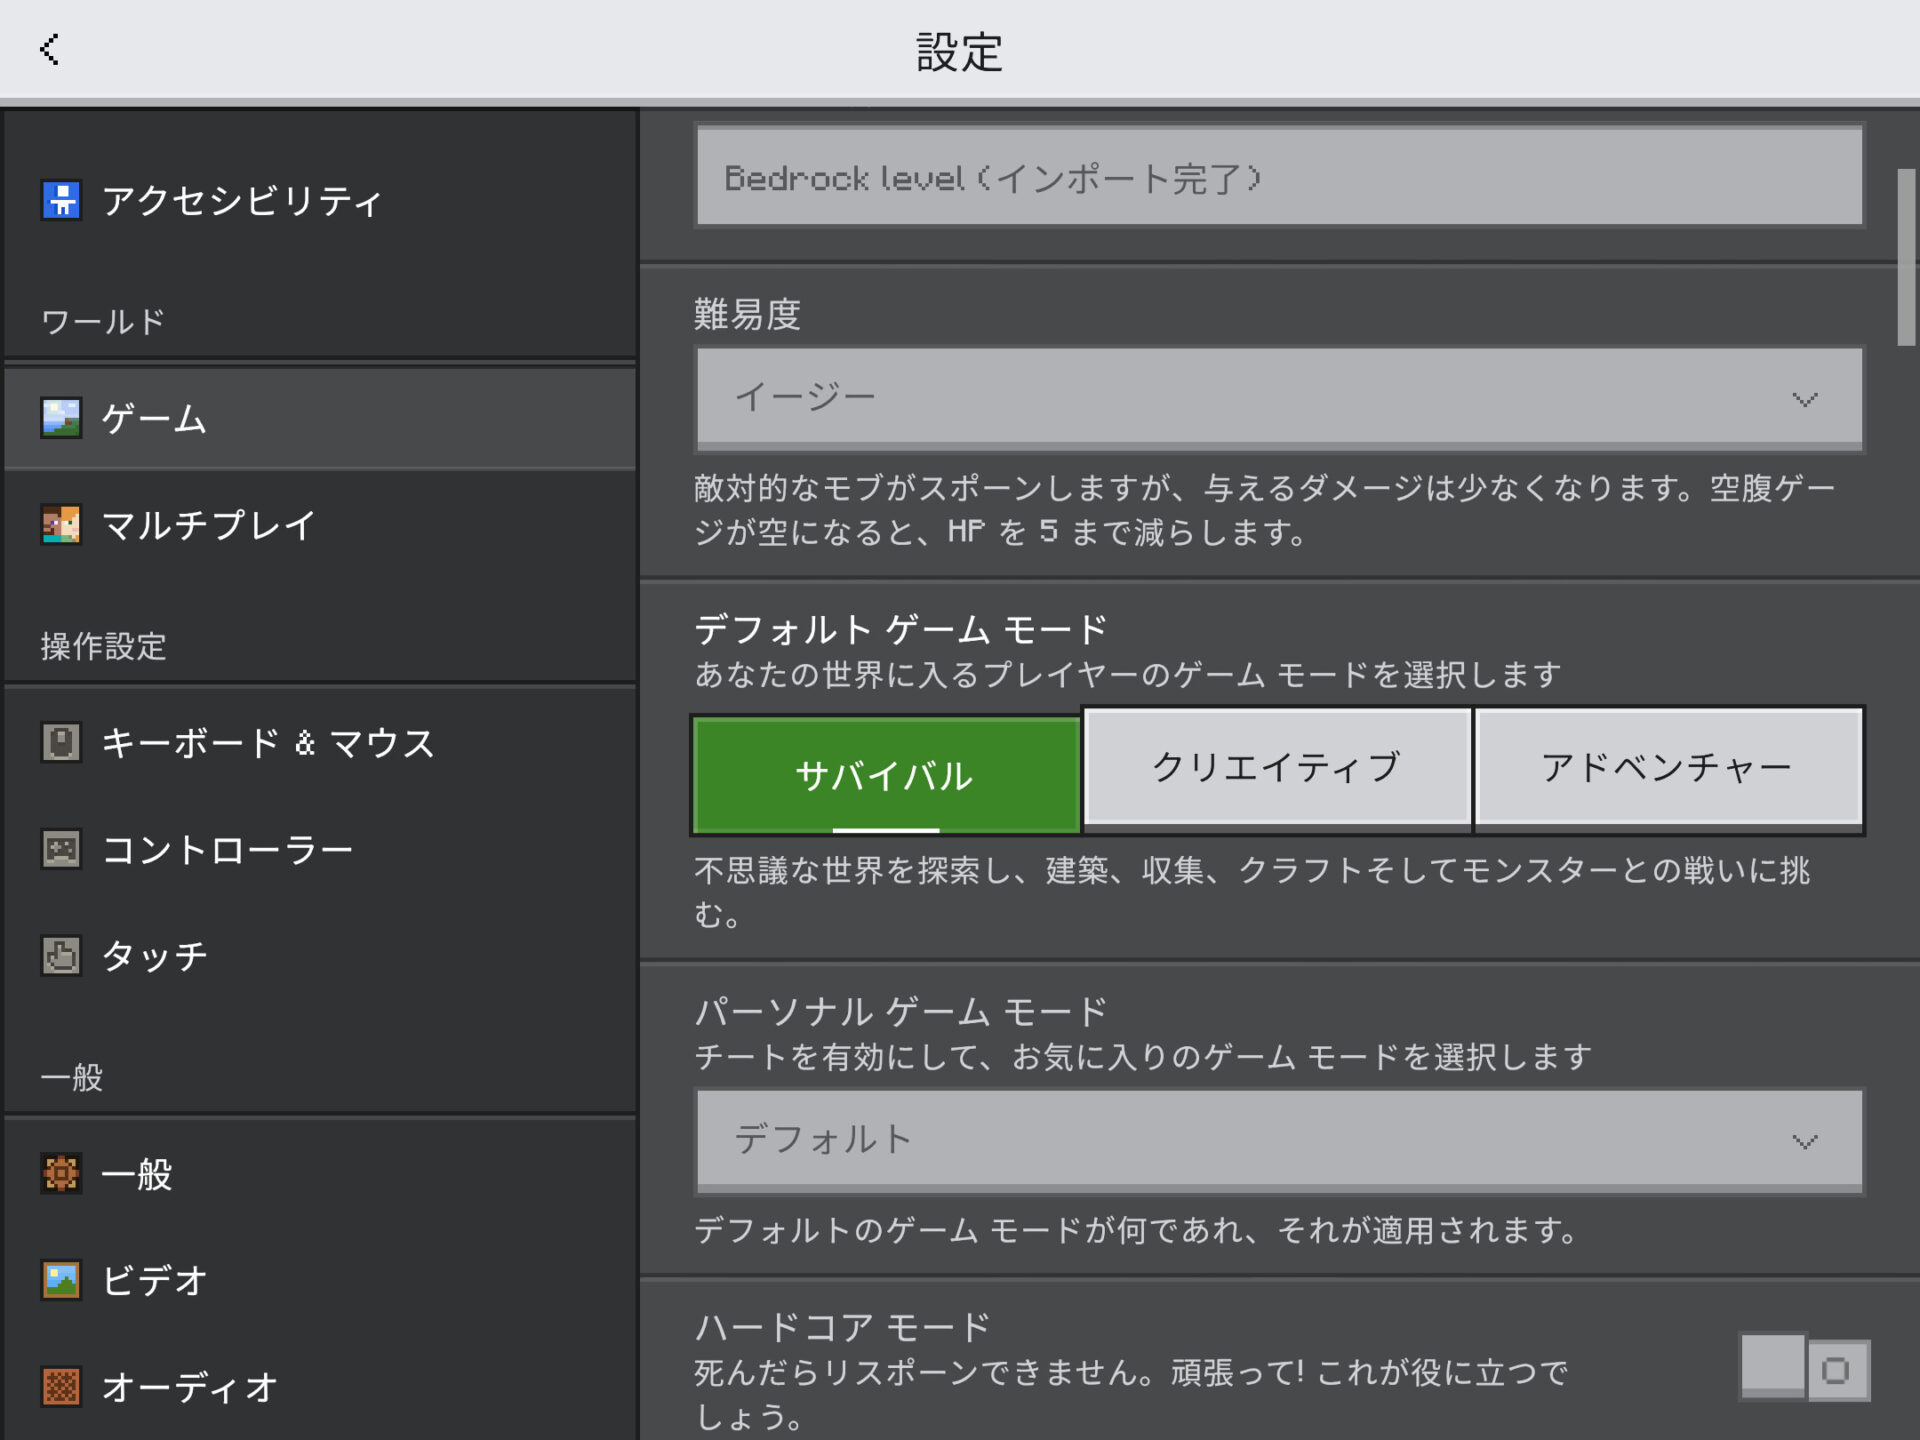The height and width of the screenshot is (1440, 1920).
Task: Click the Game (ゲーム) landscape icon
Action: pyautogui.click(x=61, y=418)
